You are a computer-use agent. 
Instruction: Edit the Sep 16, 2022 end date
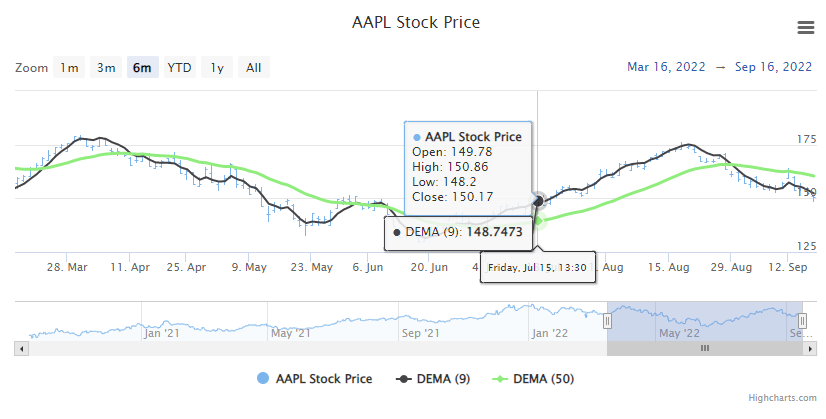[776, 67]
